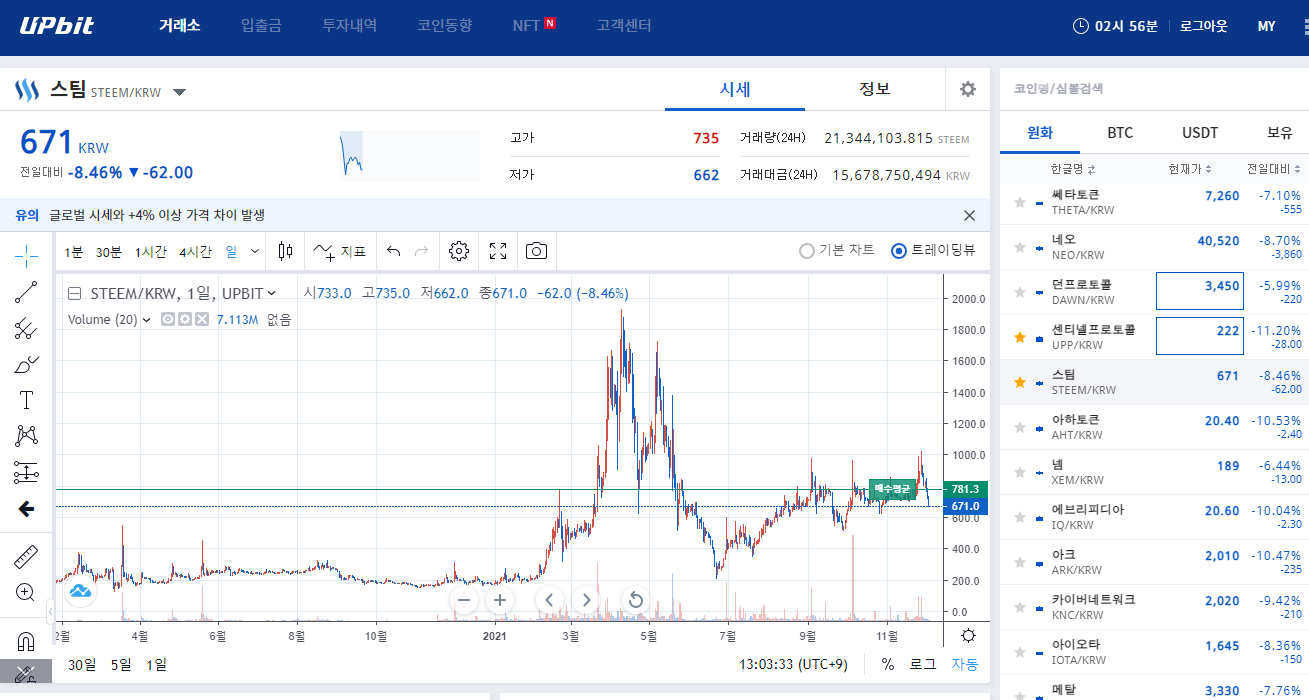Set chart interval to 30분
Screen dimensions: 1309x700
(x=108, y=252)
